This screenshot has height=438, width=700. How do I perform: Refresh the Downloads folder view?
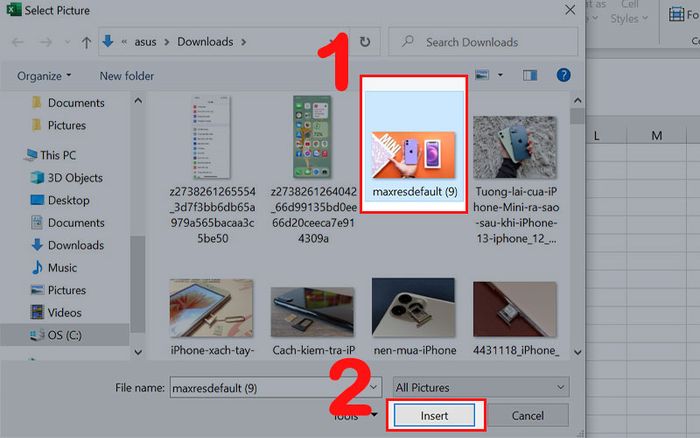[x=365, y=42]
